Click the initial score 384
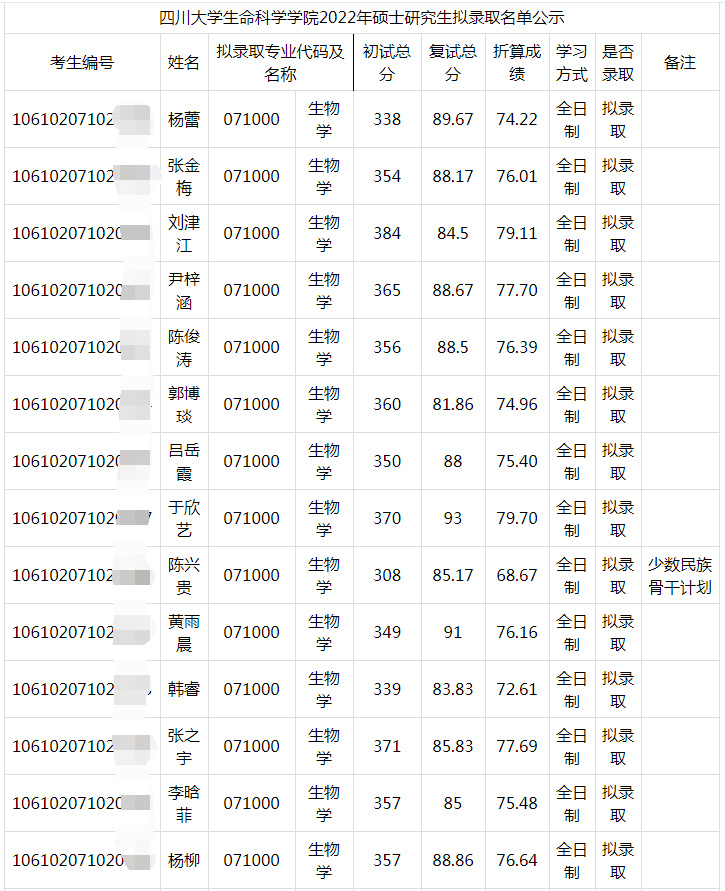This screenshot has height=891, width=725. pos(387,233)
